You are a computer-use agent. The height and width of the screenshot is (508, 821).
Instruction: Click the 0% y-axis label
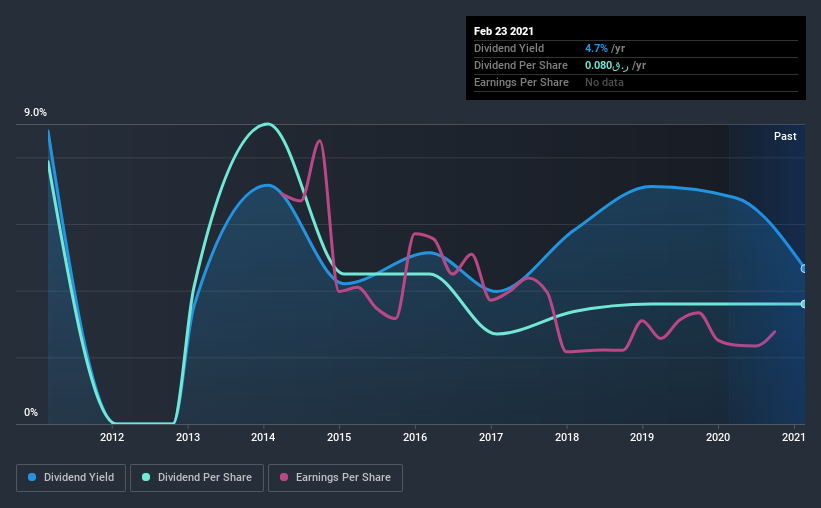click(31, 412)
